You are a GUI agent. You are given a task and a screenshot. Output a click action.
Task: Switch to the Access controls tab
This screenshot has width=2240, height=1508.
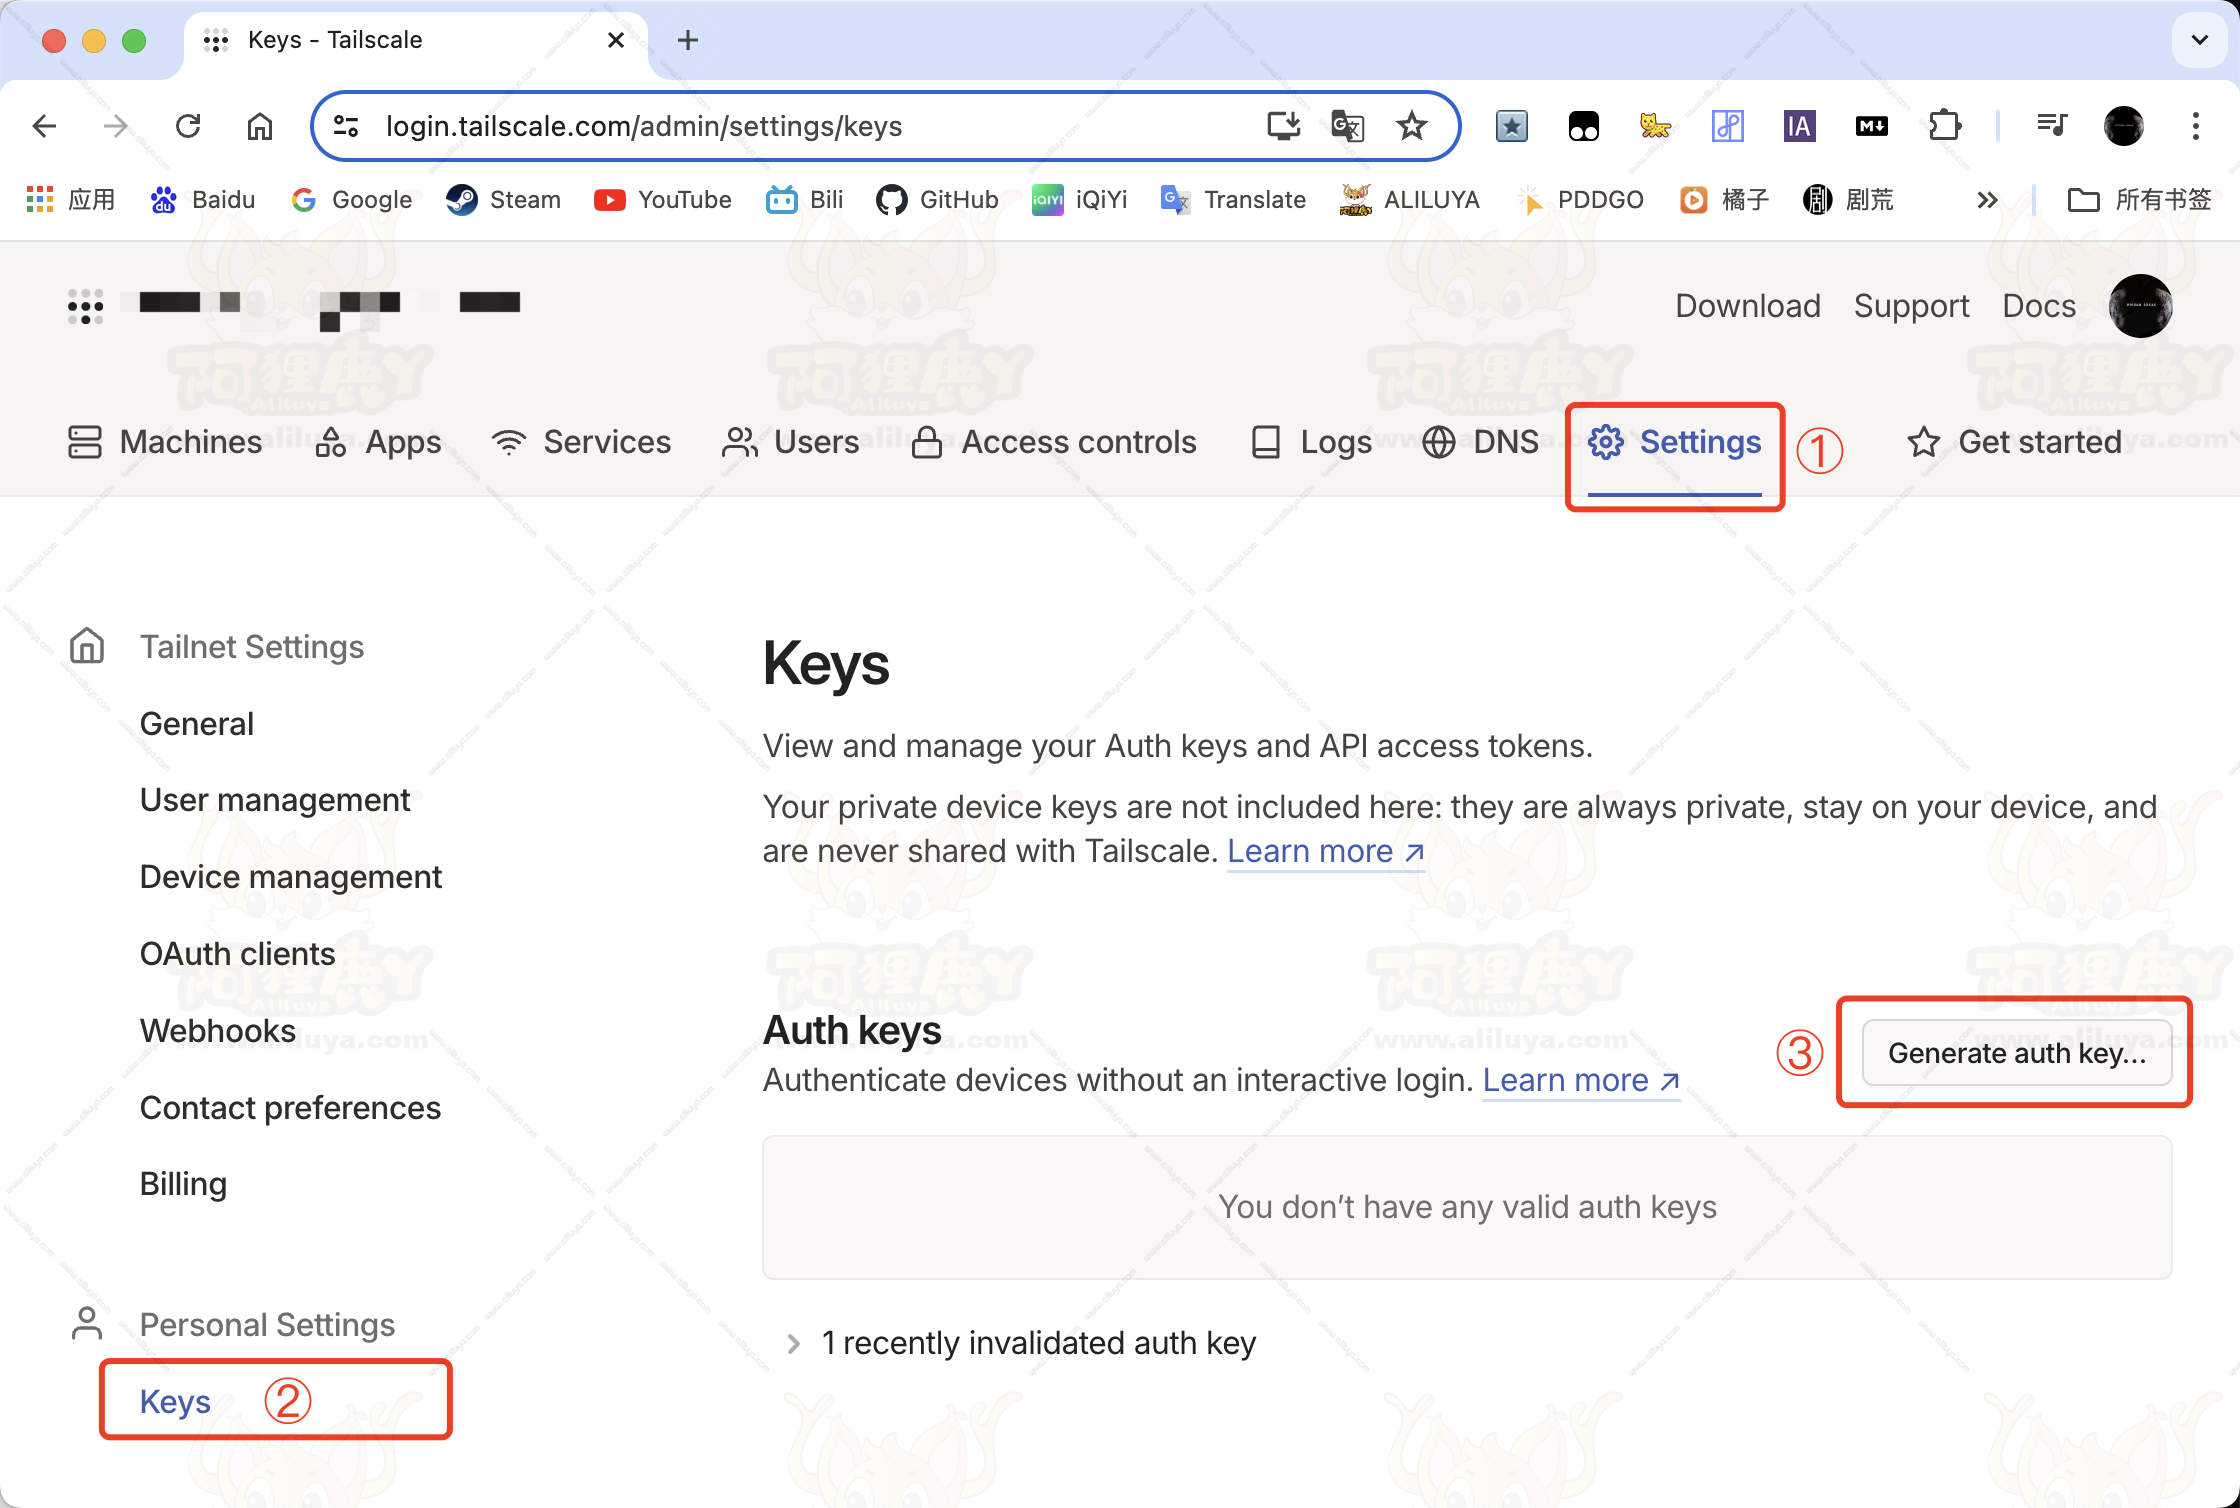(1054, 442)
